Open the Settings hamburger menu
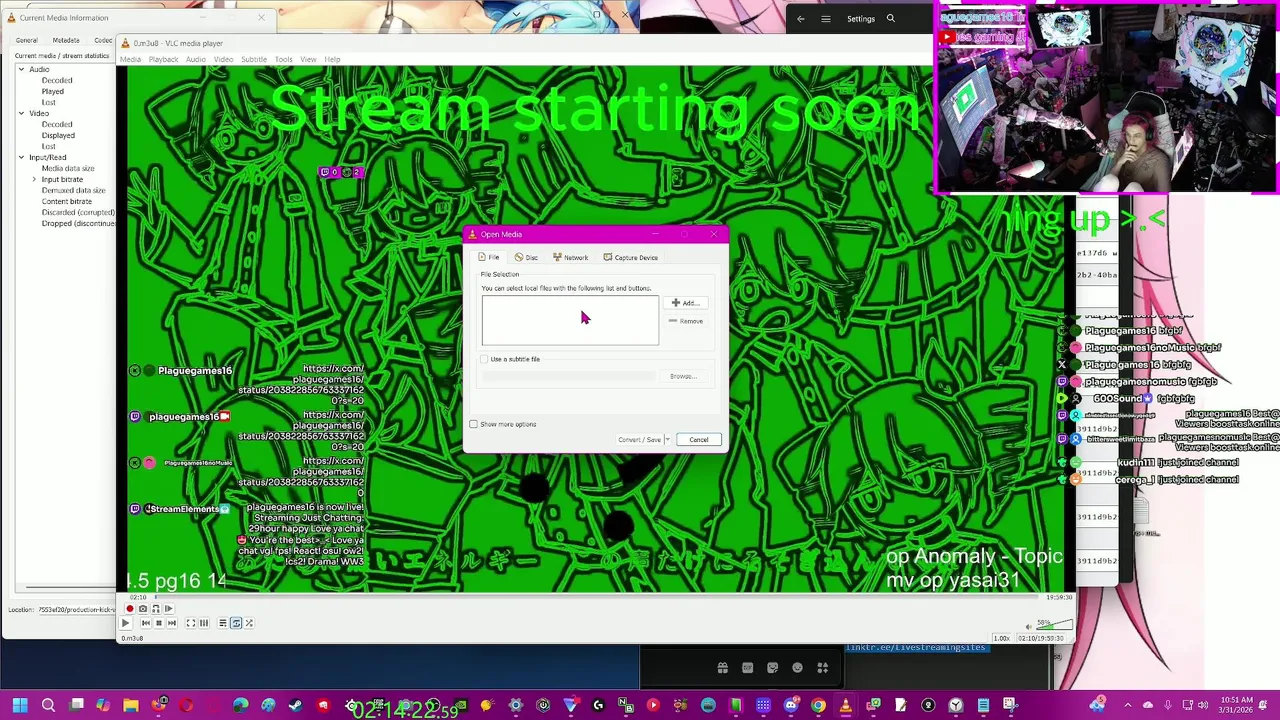This screenshot has height=720, width=1280. [826, 18]
